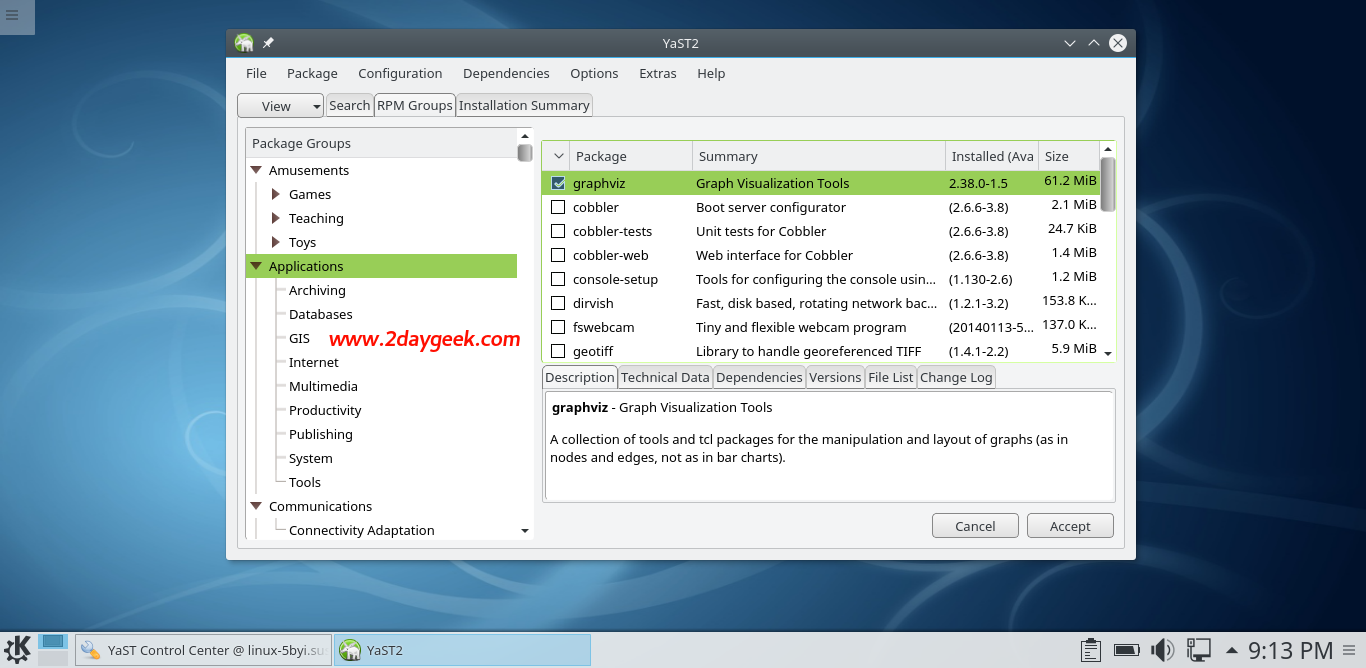Open the File menu
1366x668 pixels.
click(256, 73)
